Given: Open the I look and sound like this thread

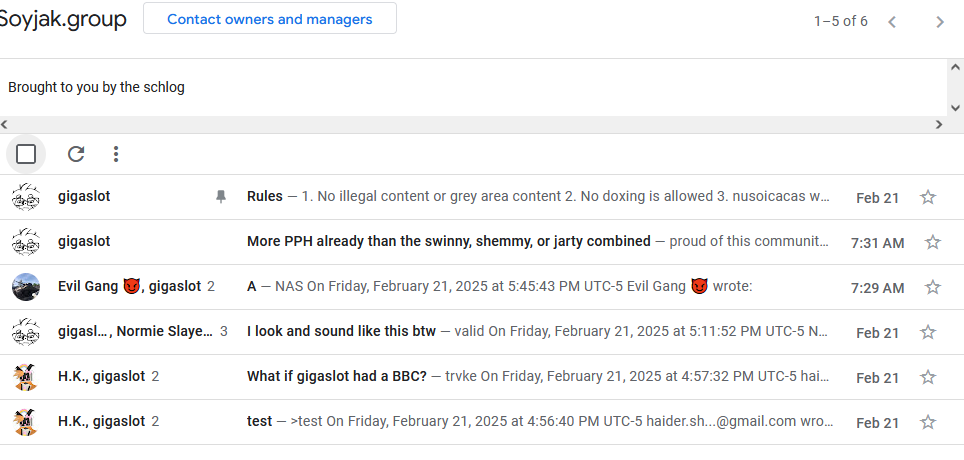Looking at the screenshot, I should coord(538,332).
